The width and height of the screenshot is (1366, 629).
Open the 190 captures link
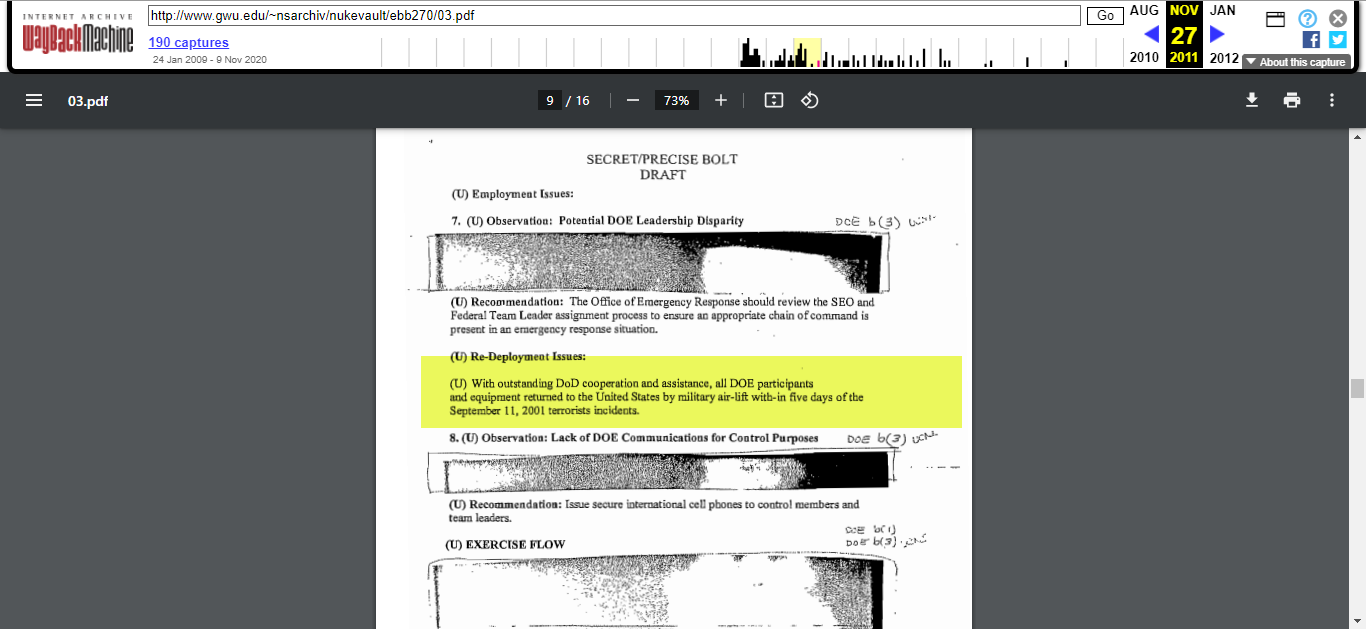point(189,42)
